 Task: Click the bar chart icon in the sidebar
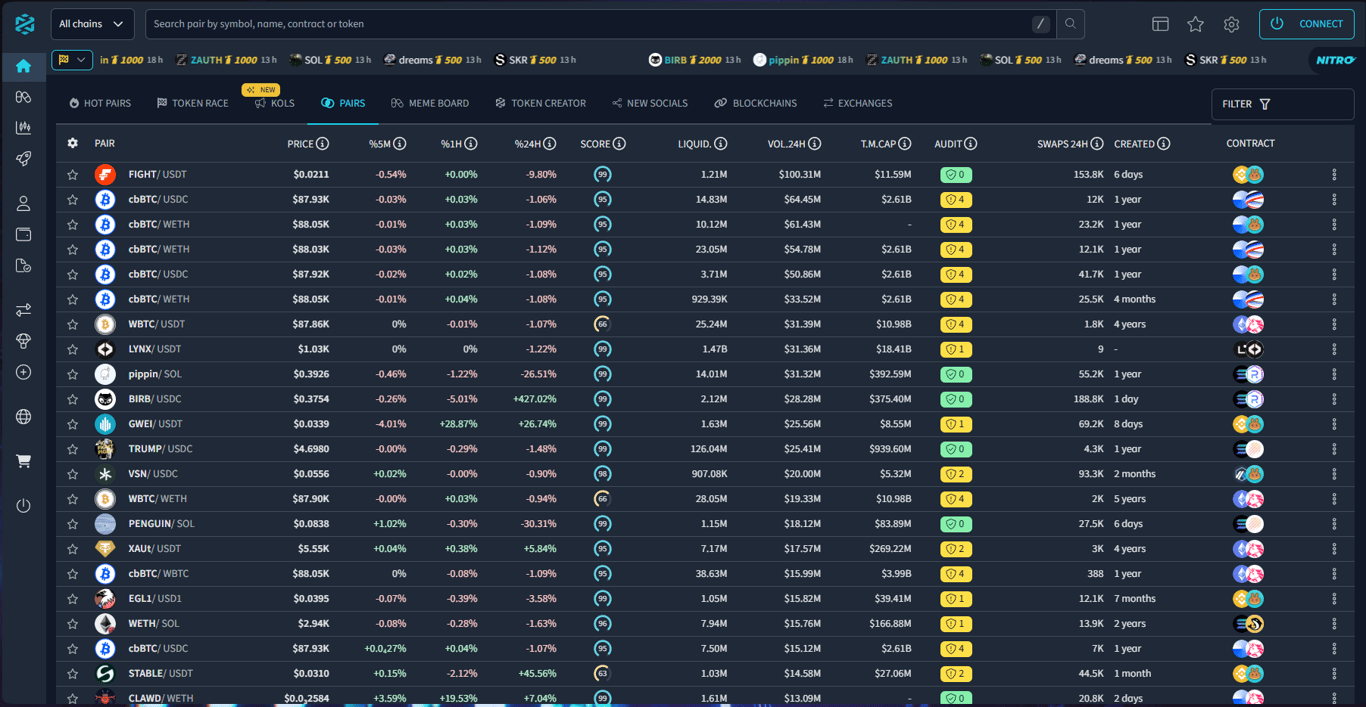23,128
